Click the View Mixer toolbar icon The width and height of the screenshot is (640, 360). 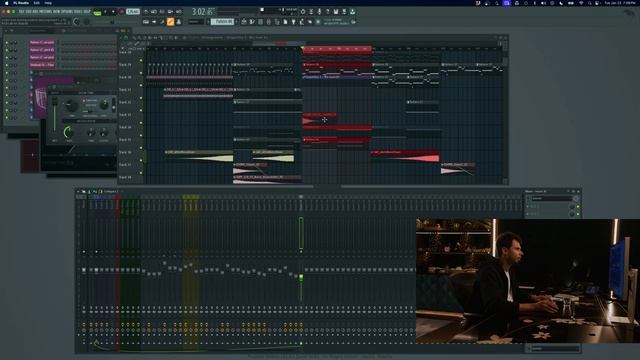[269, 22]
